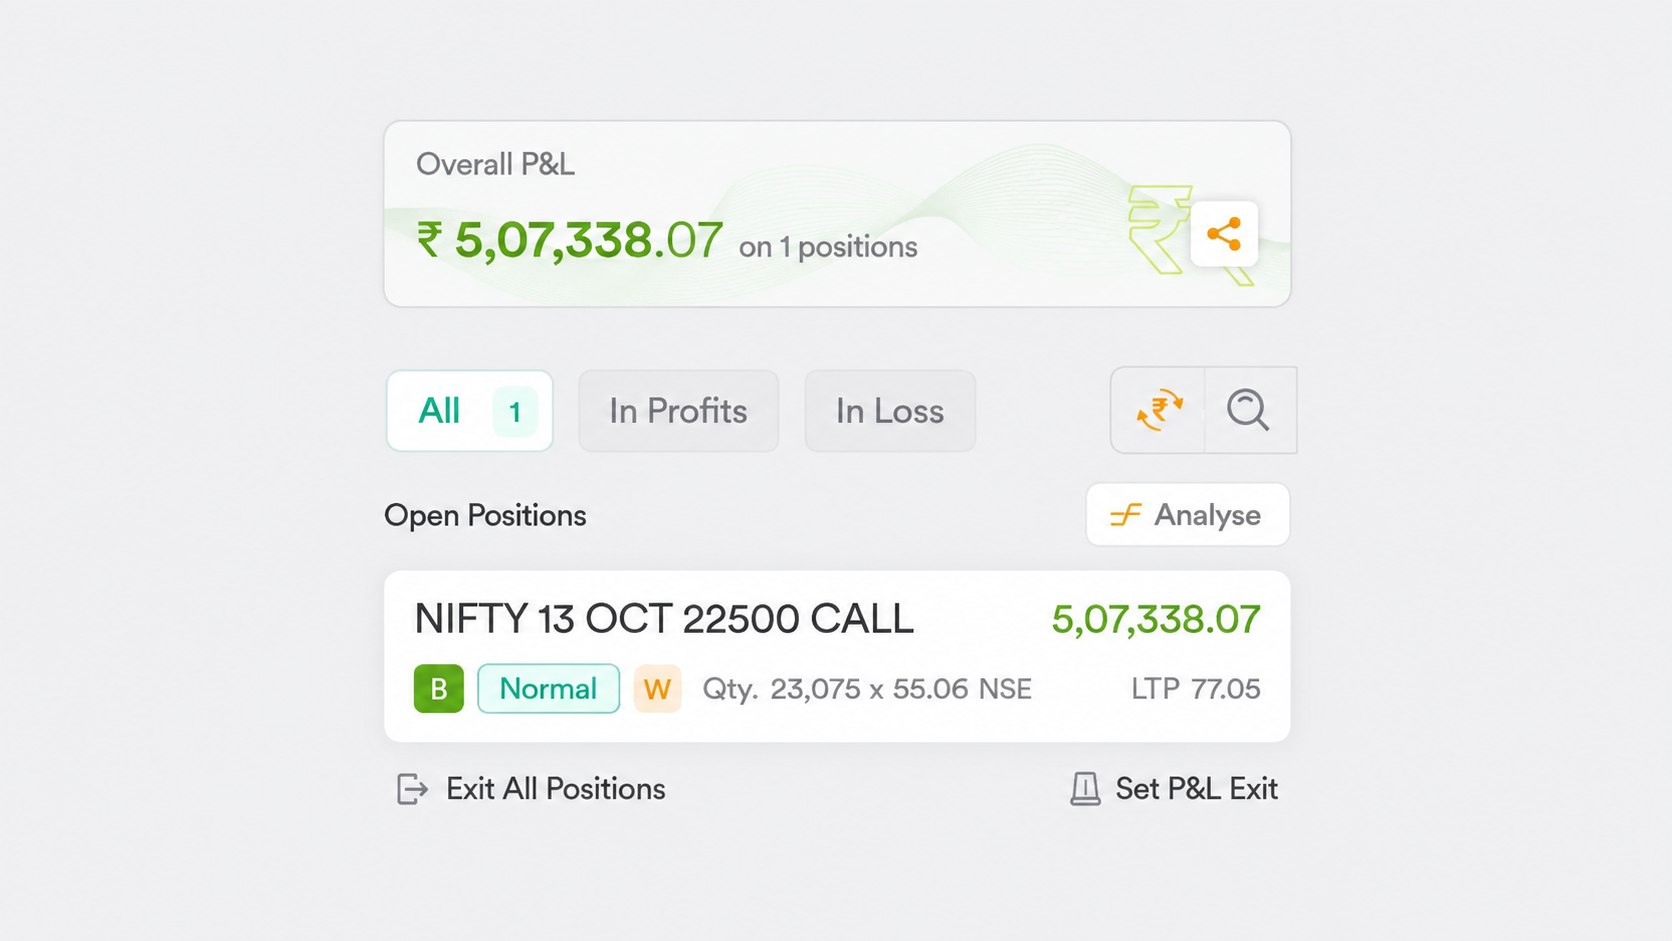Click the Analyse payoff chart icon
The height and width of the screenshot is (941, 1672).
coord(1126,515)
